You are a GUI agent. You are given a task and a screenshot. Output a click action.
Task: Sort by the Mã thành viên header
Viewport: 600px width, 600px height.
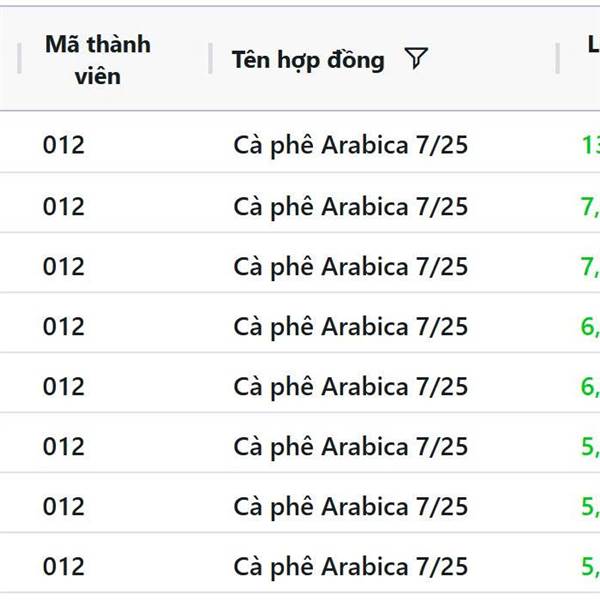(x=98, y=60)
